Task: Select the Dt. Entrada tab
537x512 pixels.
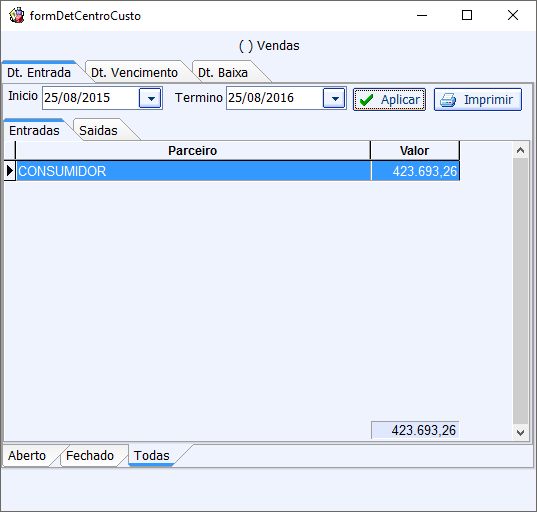Action: point(39,72)
